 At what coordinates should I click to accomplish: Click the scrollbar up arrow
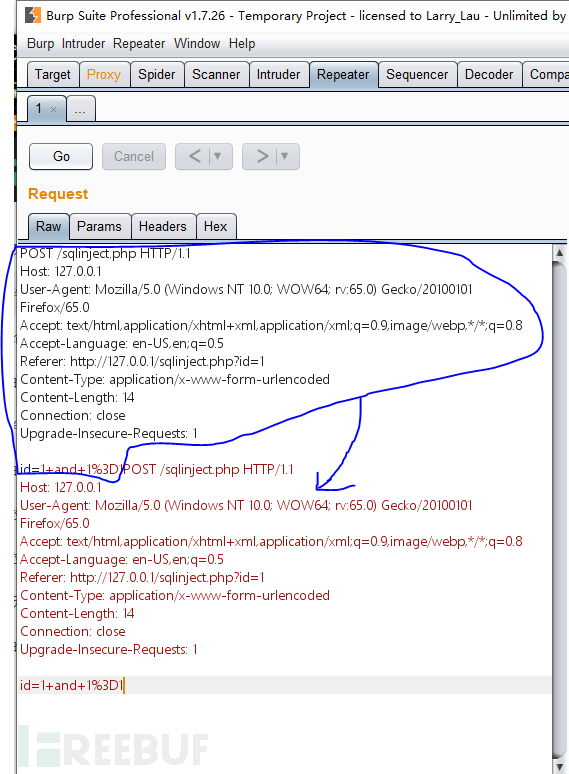559,253
